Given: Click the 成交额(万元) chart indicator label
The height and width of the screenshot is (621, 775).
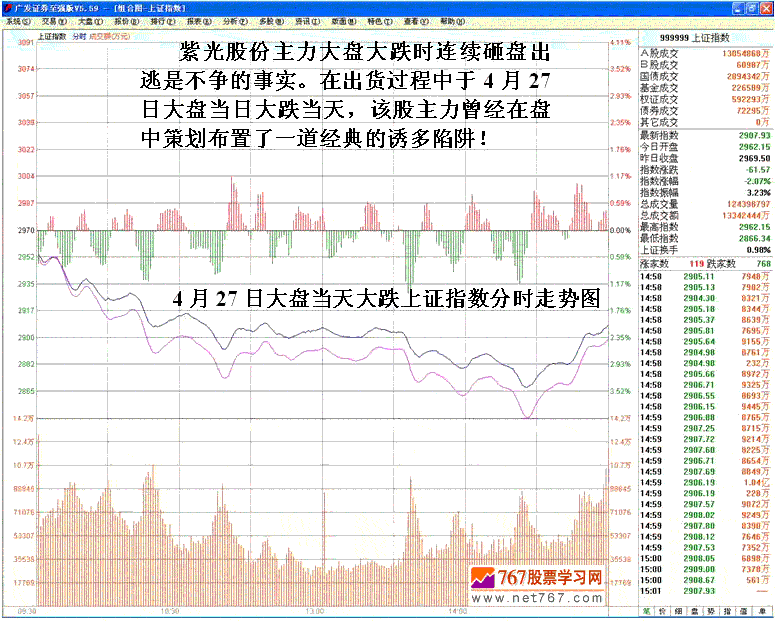Looking at the screenshot, I should [x=110, y=36].
